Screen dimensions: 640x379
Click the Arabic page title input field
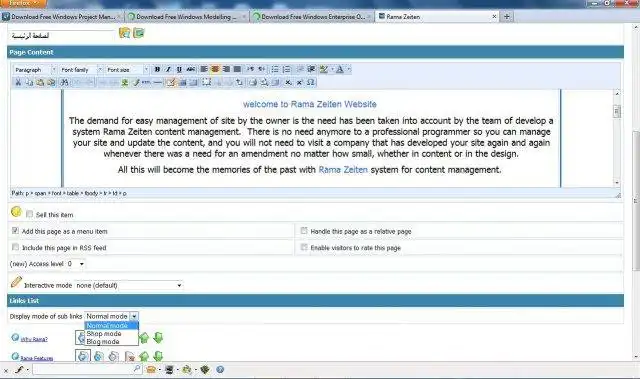pyautogui.click(x=61, y=35)
